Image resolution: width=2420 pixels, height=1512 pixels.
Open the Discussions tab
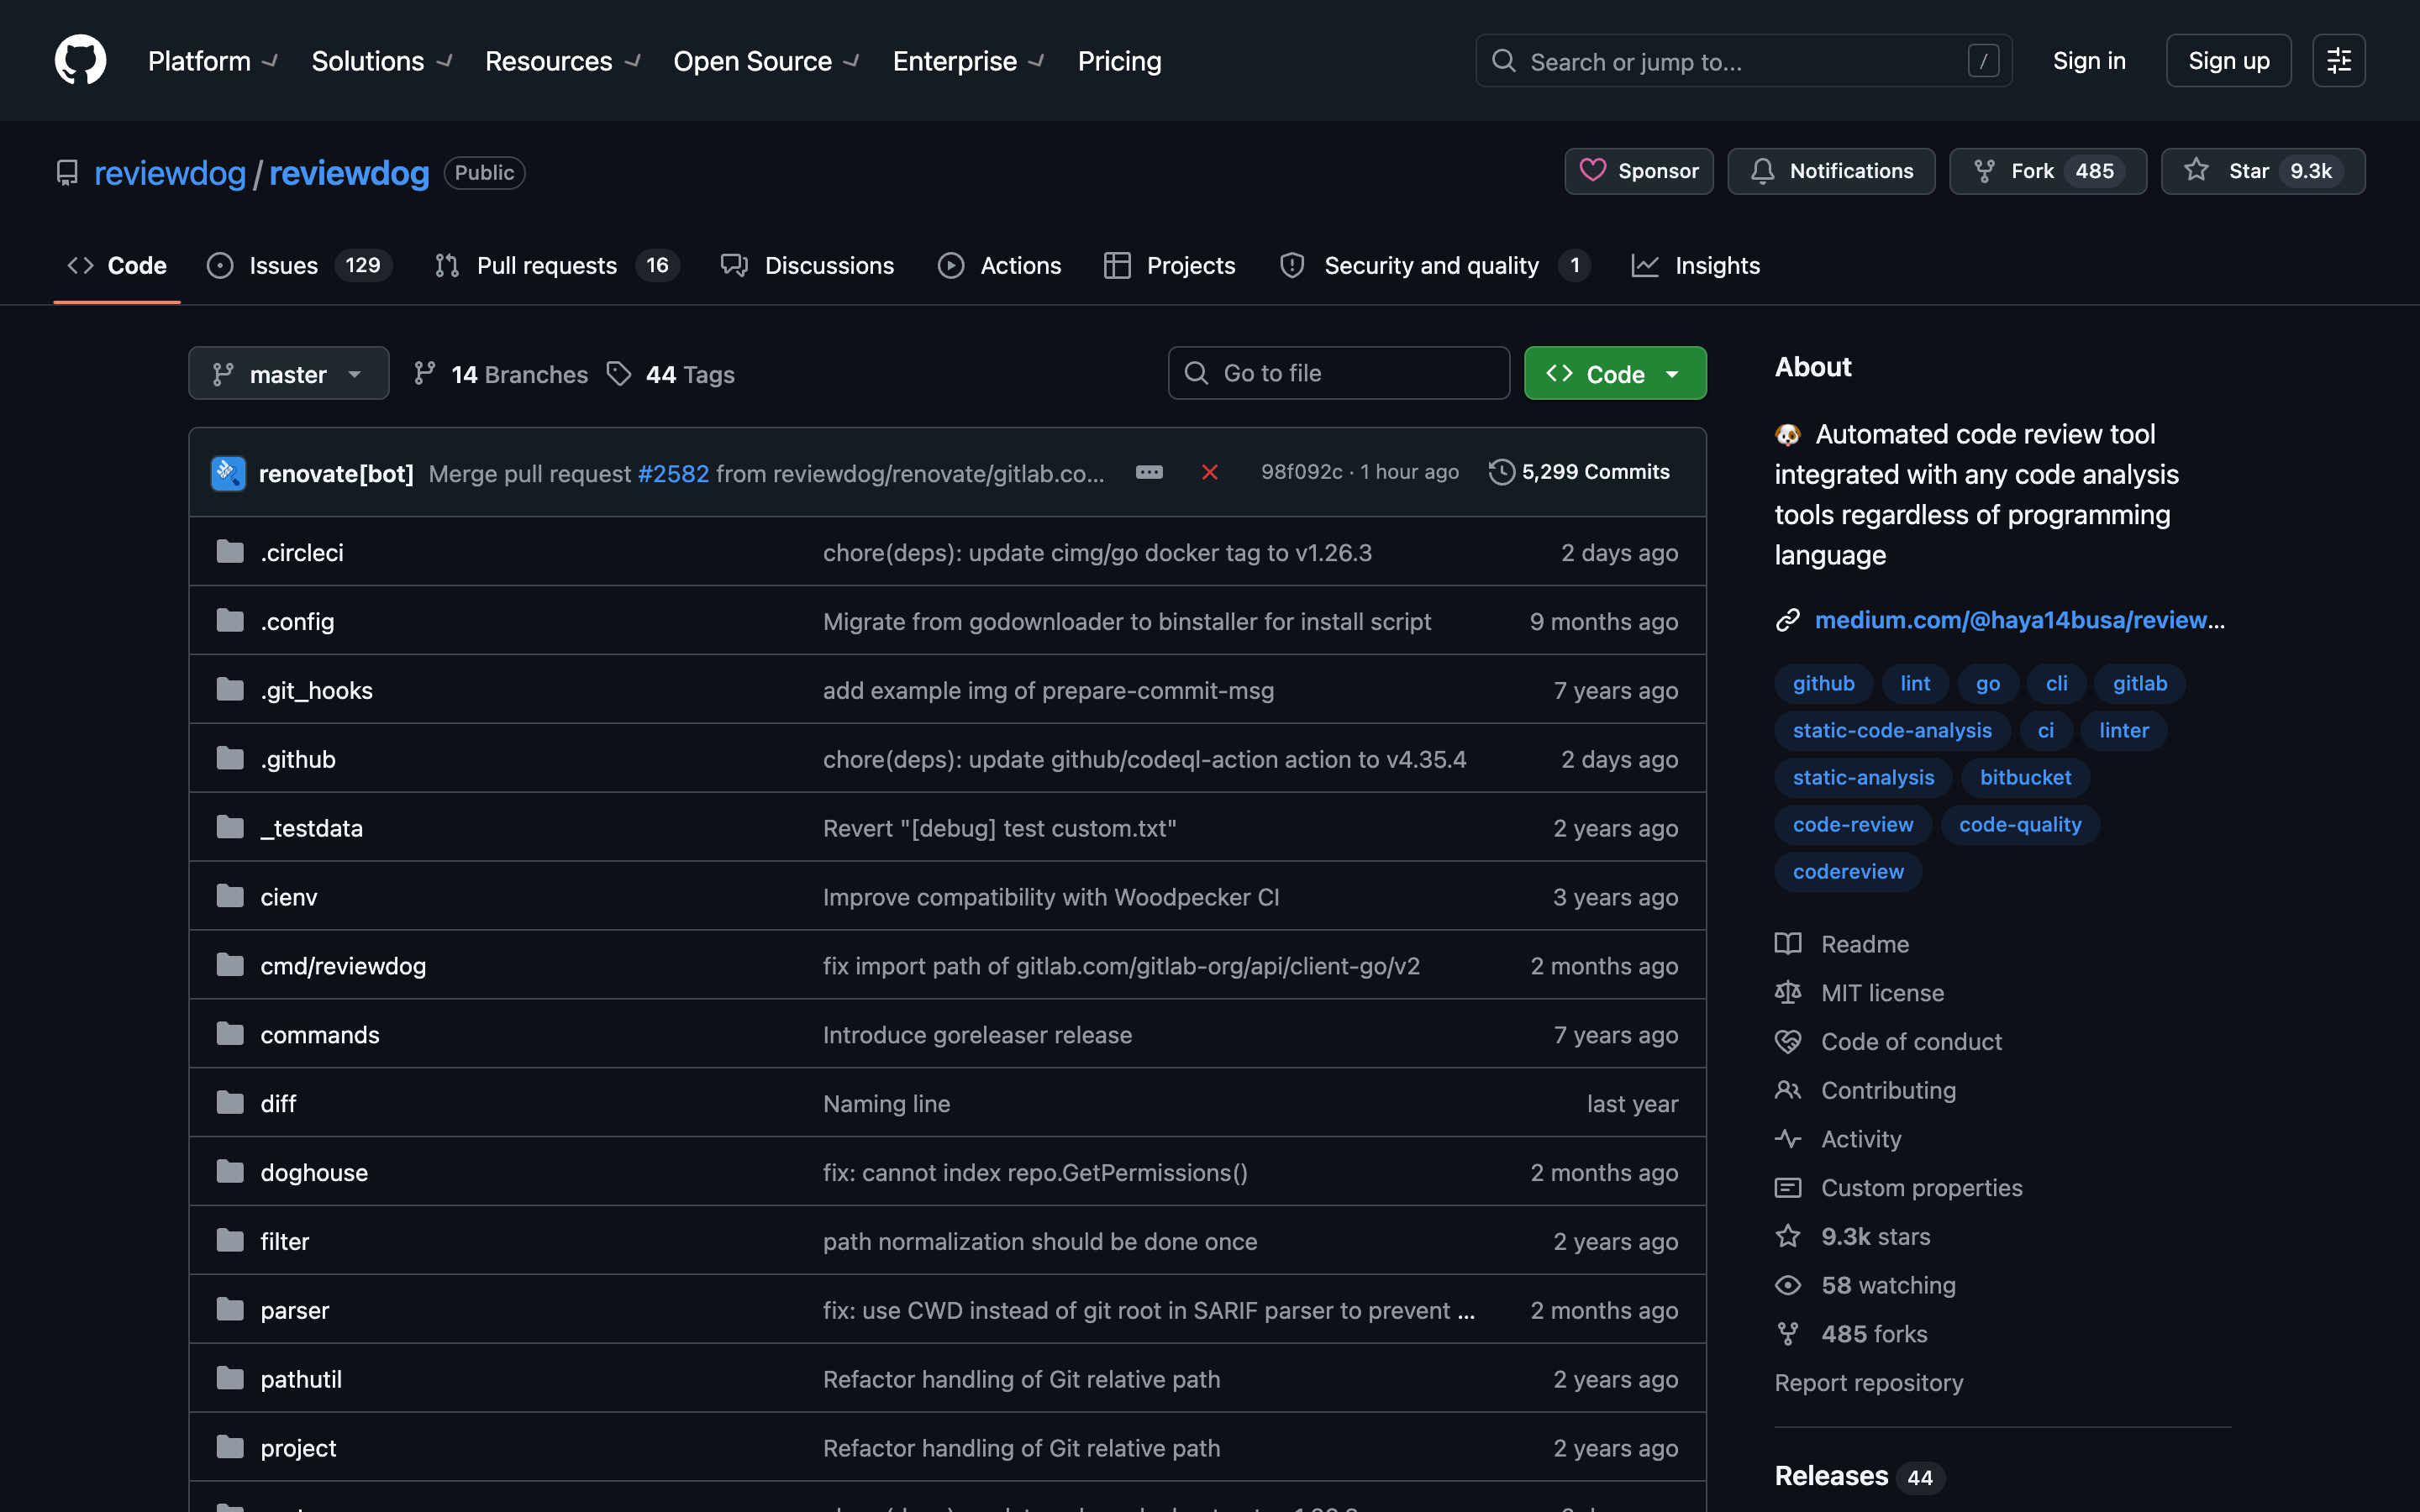click(x=808, y=265)
